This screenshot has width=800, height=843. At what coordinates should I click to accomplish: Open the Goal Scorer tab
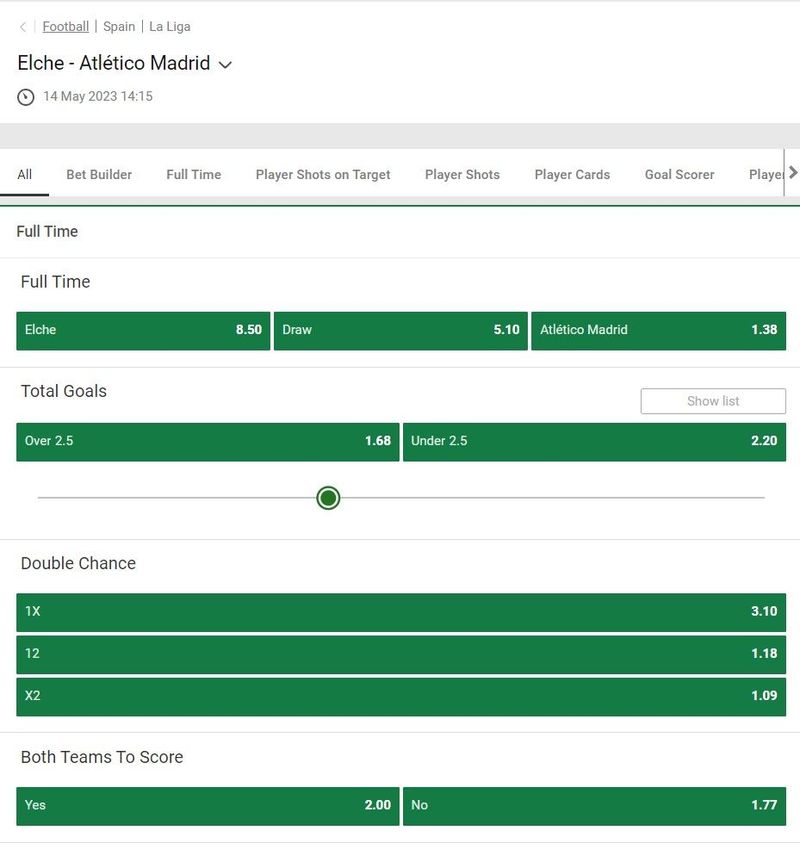coord(680,174)
